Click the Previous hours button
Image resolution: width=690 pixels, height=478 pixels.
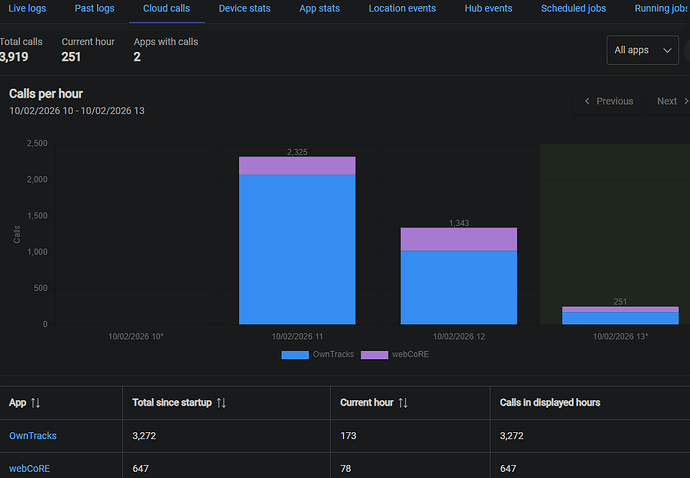[x=609, y=101]
